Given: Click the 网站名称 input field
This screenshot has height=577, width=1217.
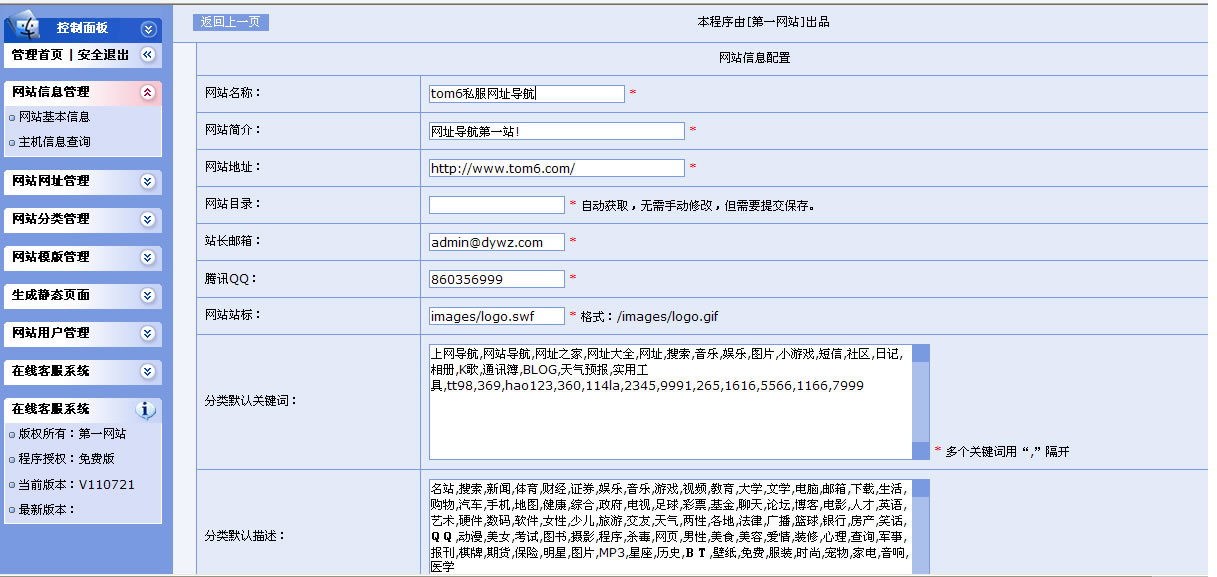Looking at the screenshot, I should coord(526,94).
